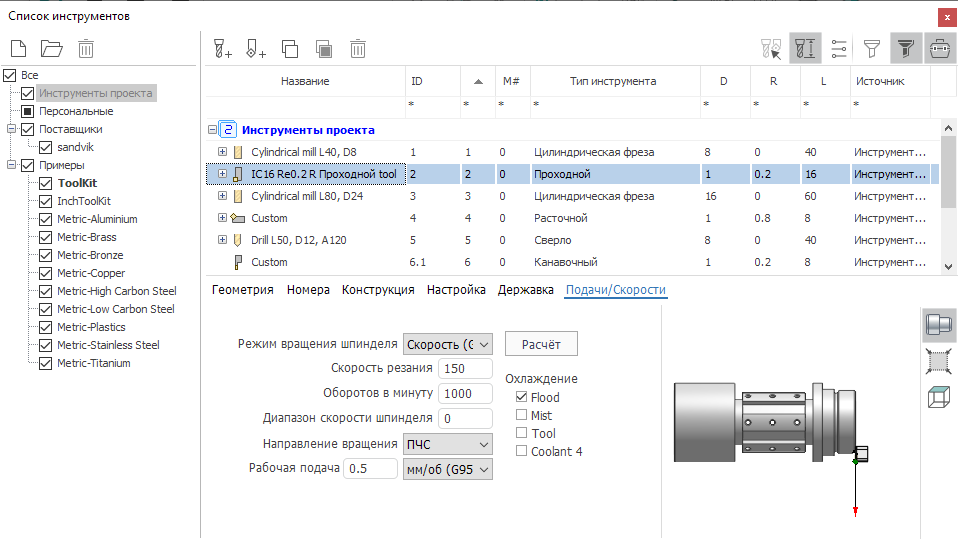Enable the Mist coolant checkbox
The image size is (958, 539).
coord(521,416)
